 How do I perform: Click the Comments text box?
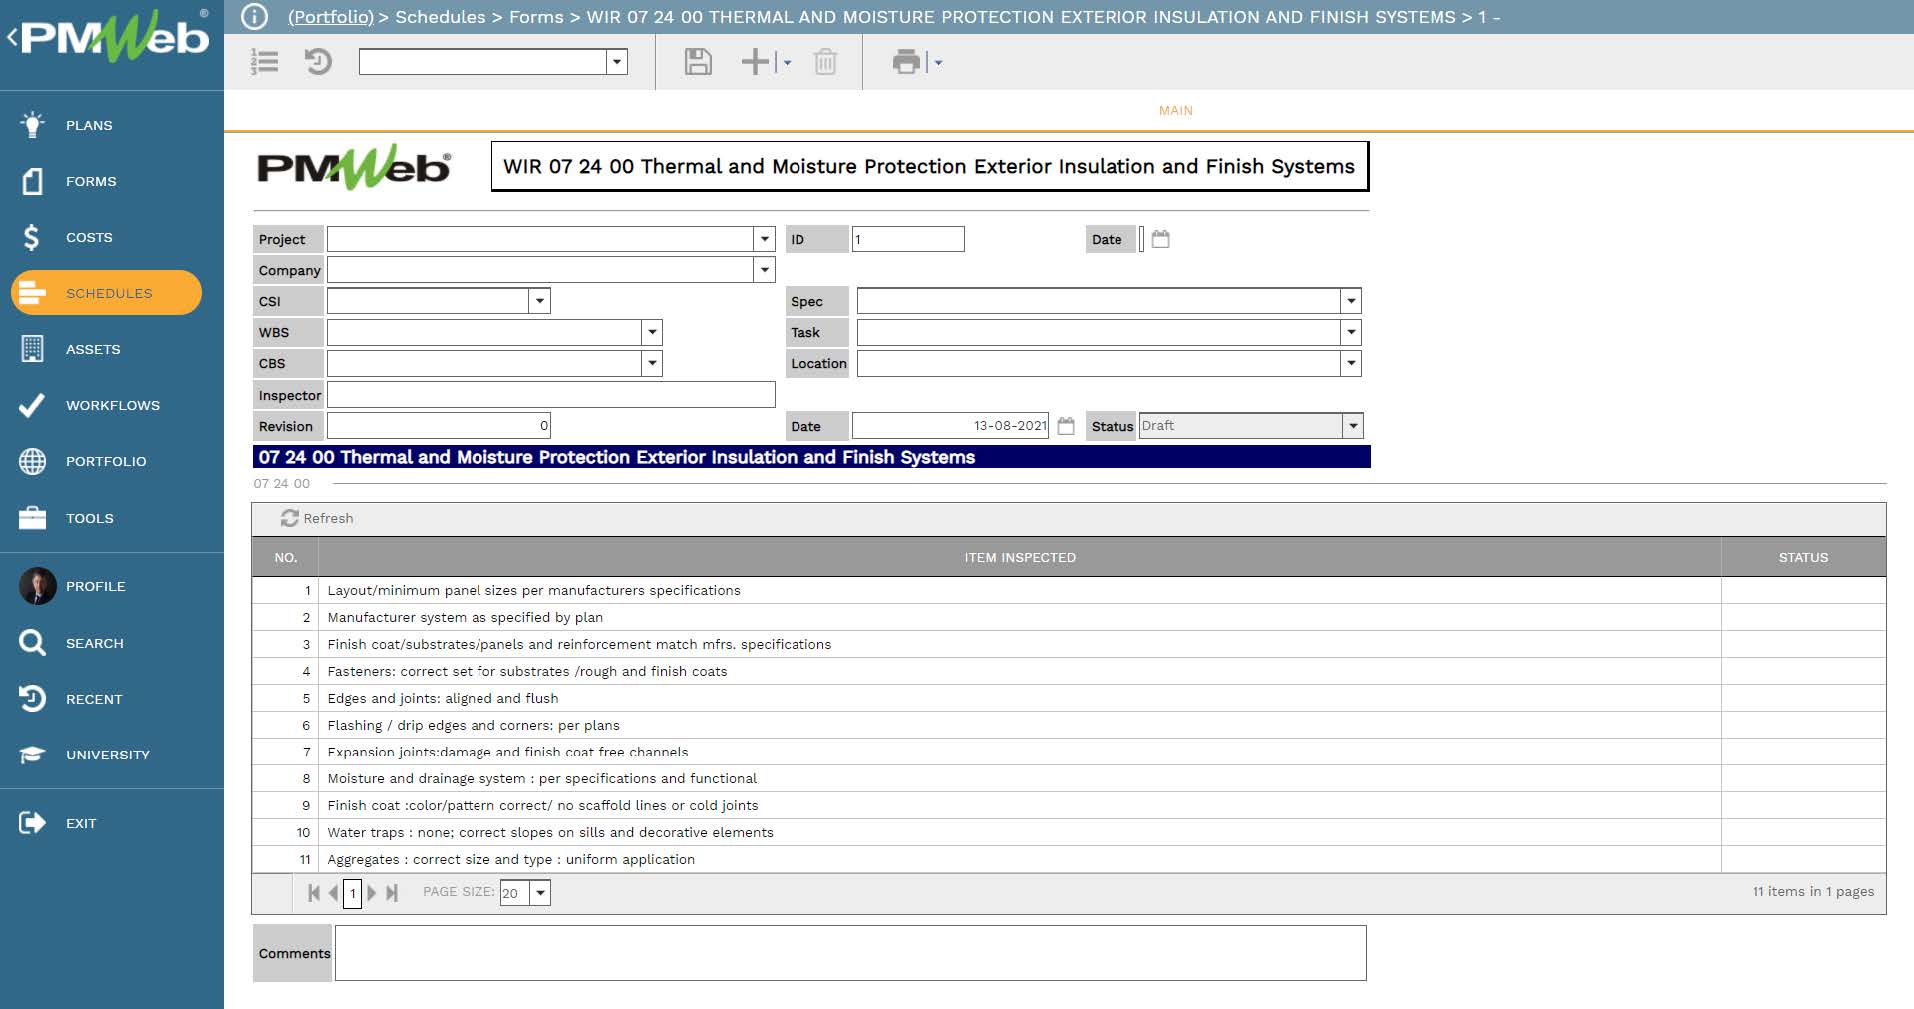tap(850, 953)
